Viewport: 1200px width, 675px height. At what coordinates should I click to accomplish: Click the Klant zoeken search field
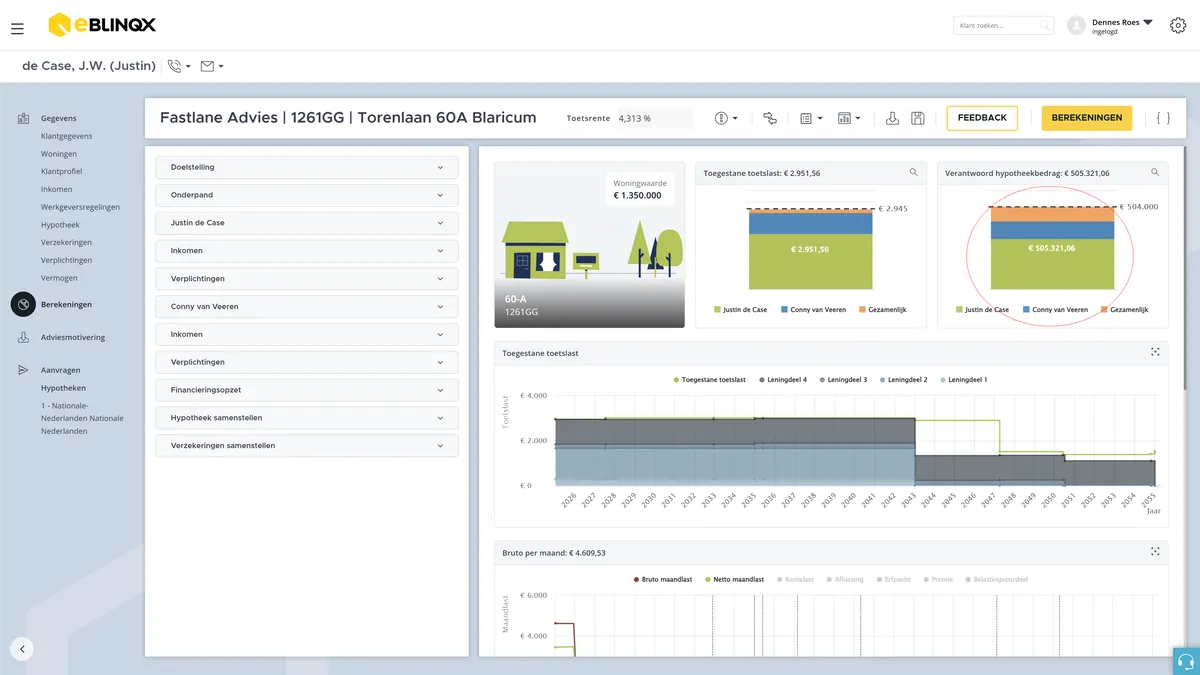point(1003,26)
